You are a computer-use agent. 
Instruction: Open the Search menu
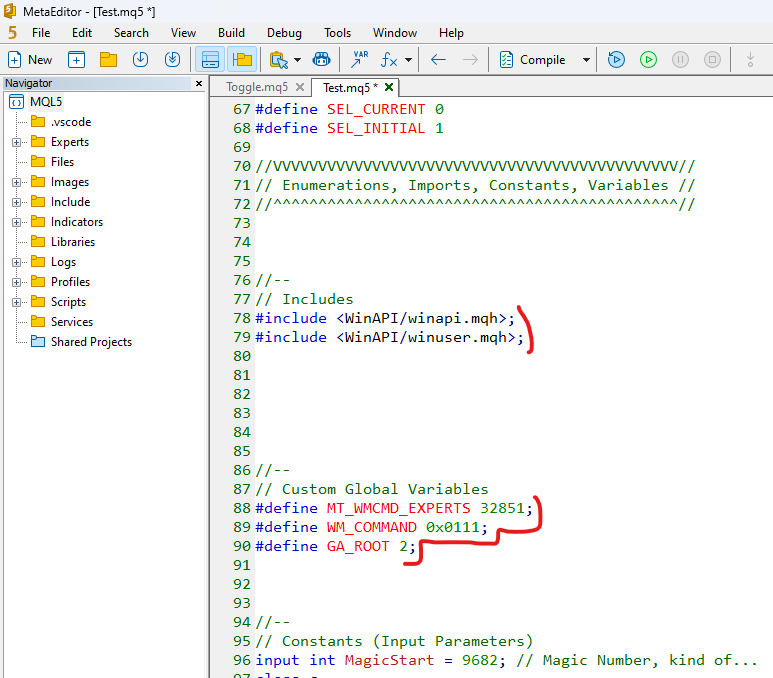click(x=131, y=33)
